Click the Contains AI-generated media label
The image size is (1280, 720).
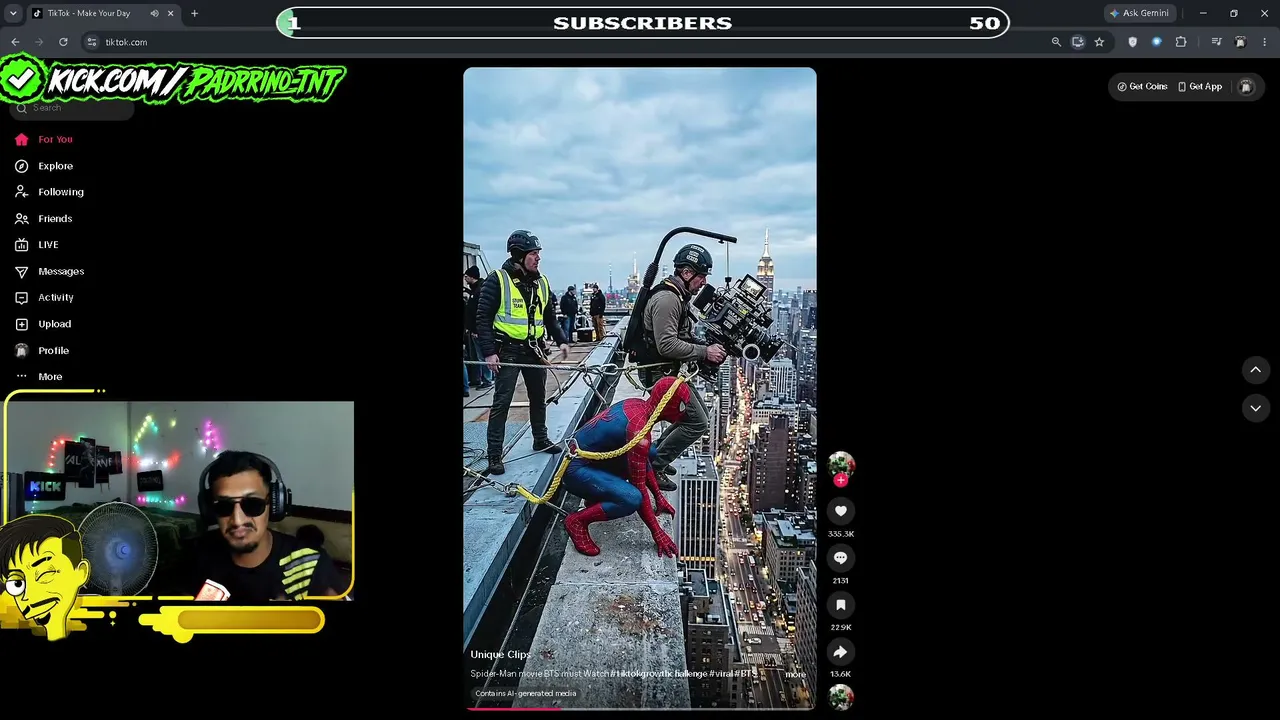click(x=526, y=694)
